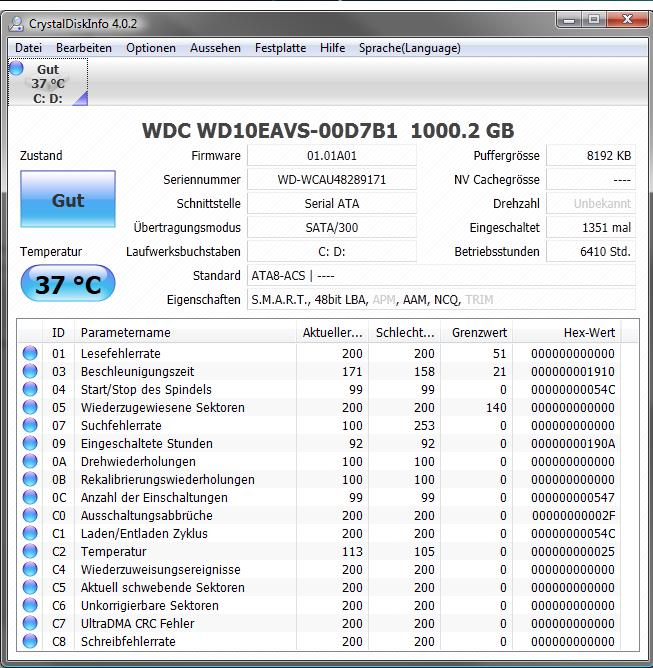Image resolution: width=653 pixels, height=668 pixels.
Task: Click the Grenzwert column header
Action: tap(477, 332)
